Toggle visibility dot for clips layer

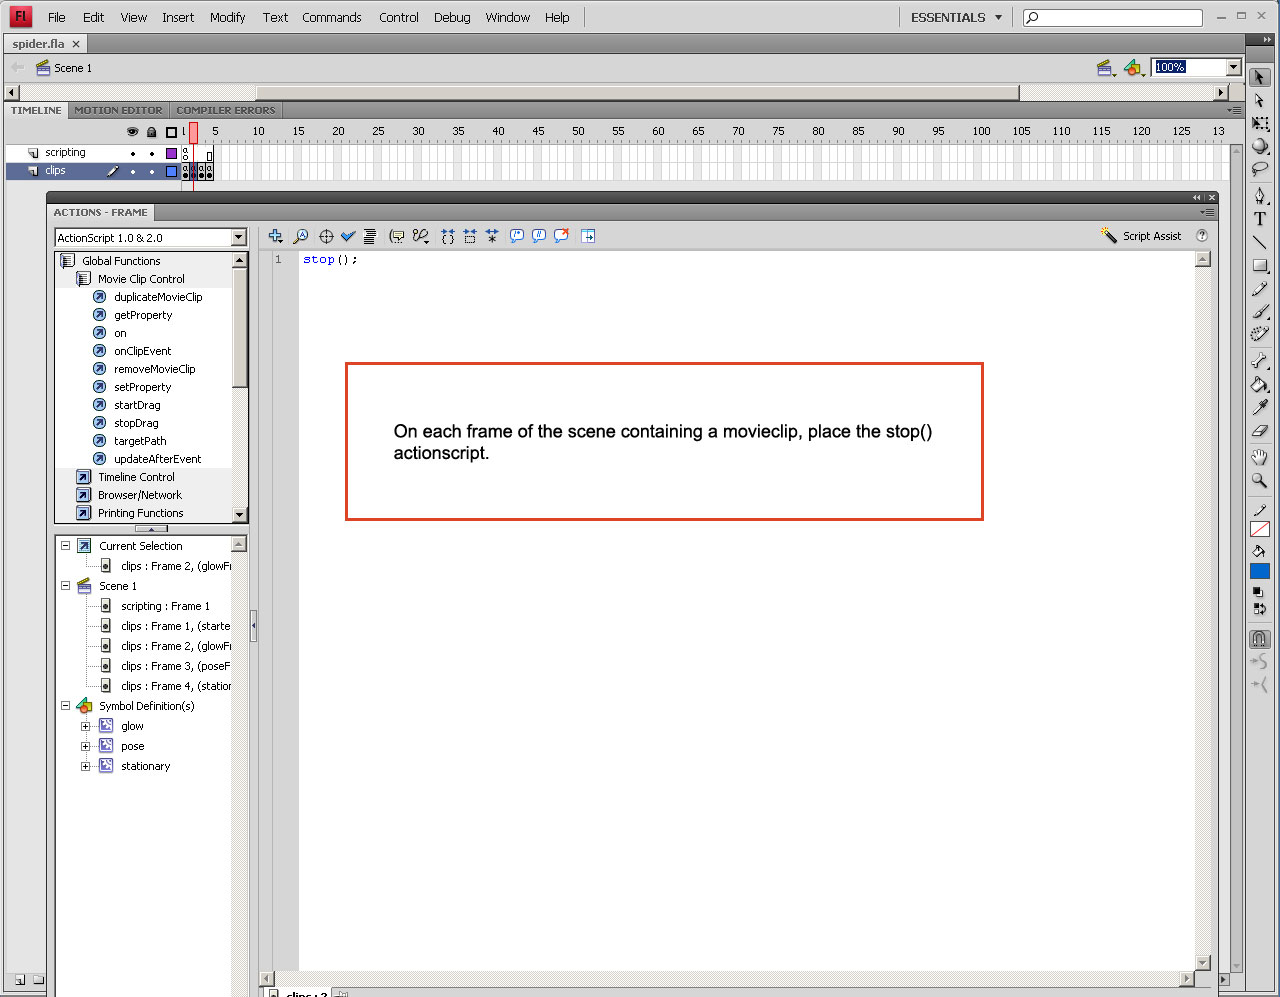point(133,172)
